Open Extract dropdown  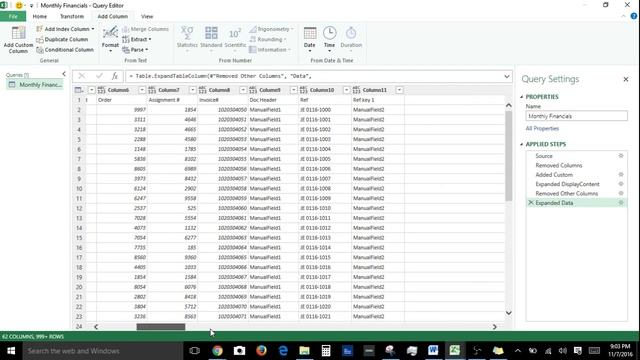tap(137, 40)
